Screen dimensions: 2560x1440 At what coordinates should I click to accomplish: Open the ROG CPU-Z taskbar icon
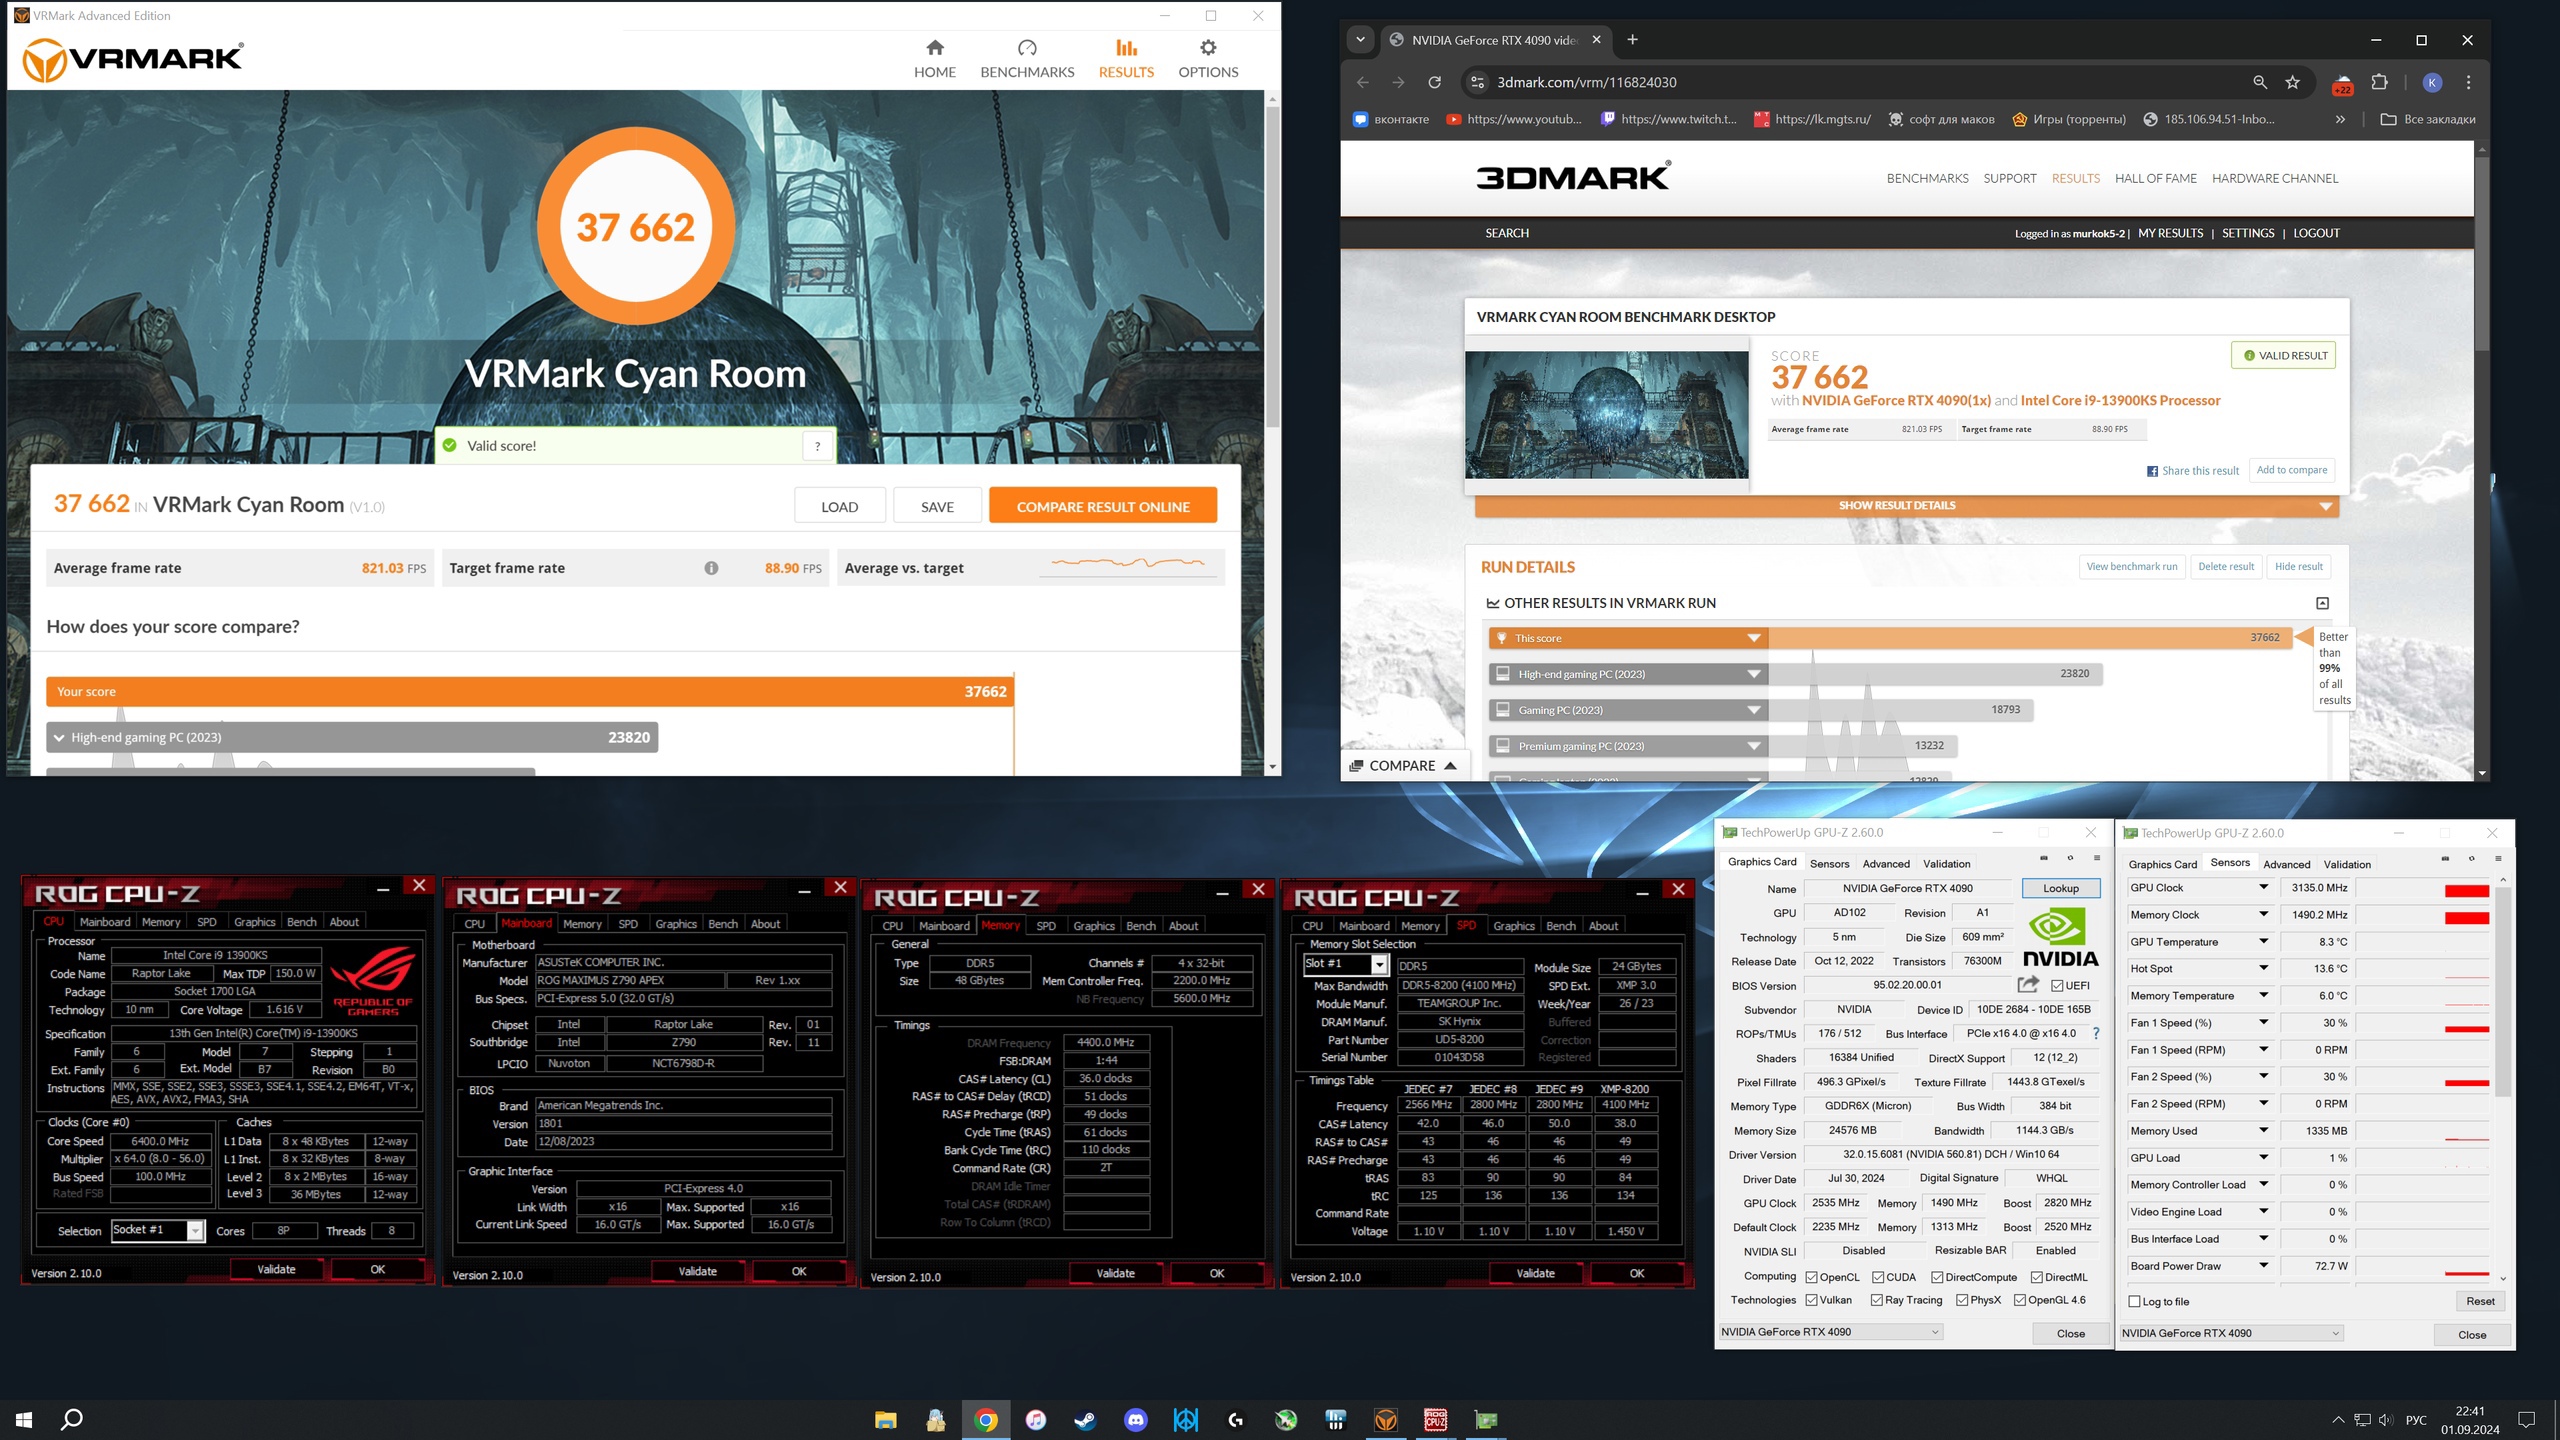tap(1435, 1419)
